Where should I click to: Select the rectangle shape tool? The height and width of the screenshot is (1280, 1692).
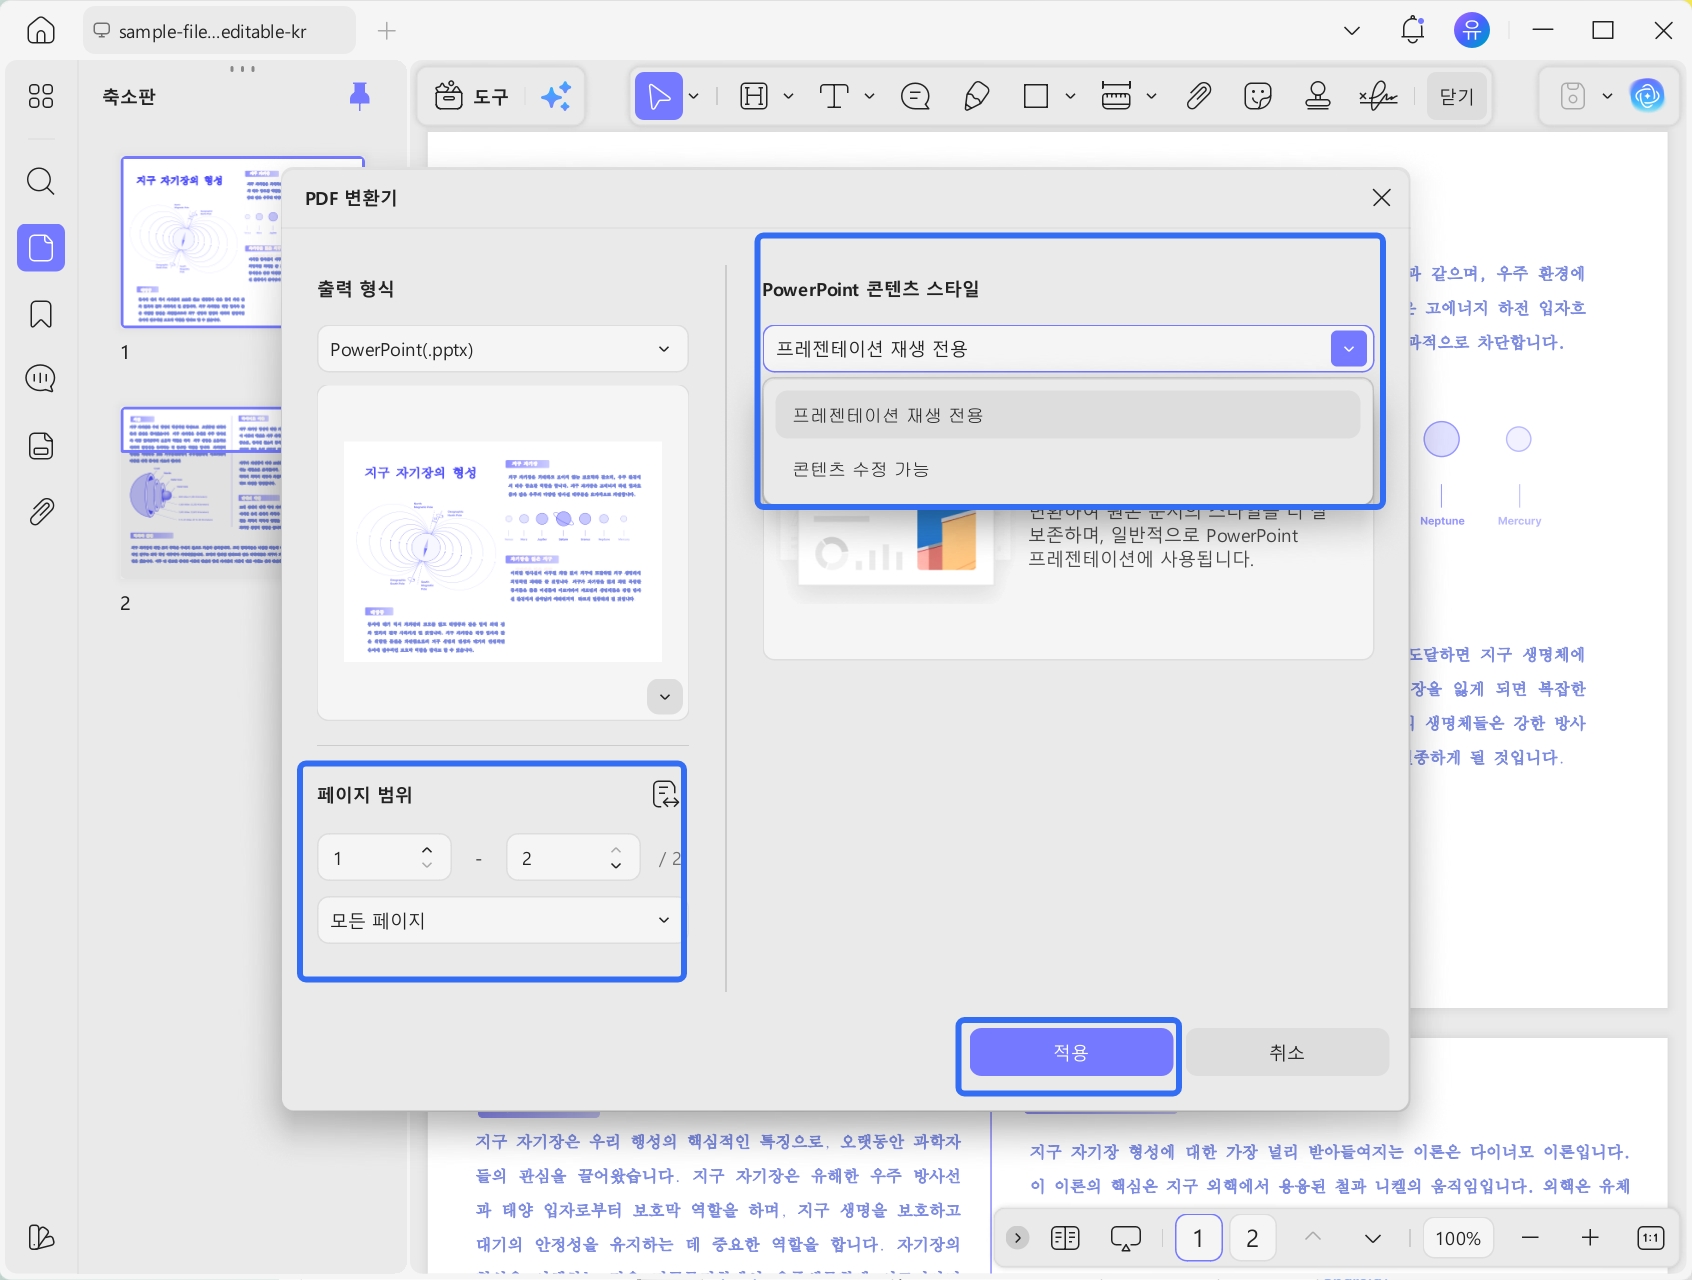pyautogui.click(x=1036, y=96)
